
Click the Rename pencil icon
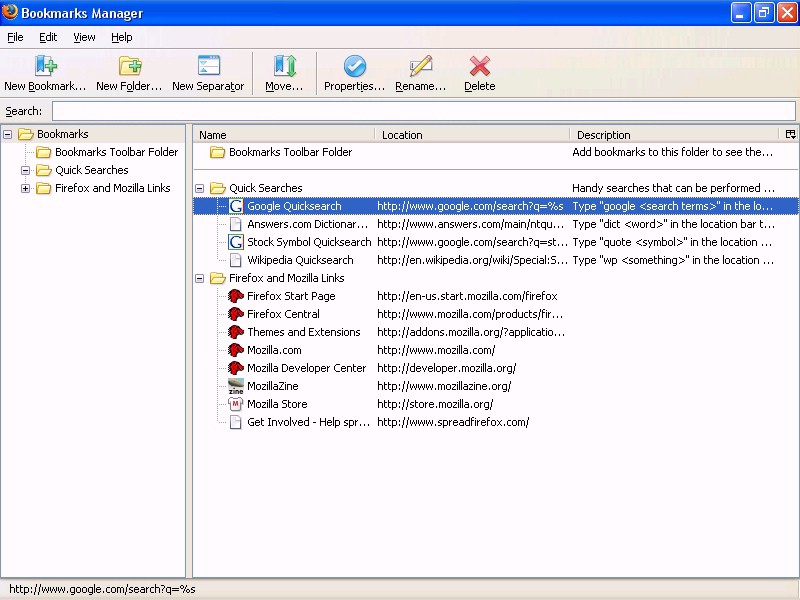click(421, 66)
